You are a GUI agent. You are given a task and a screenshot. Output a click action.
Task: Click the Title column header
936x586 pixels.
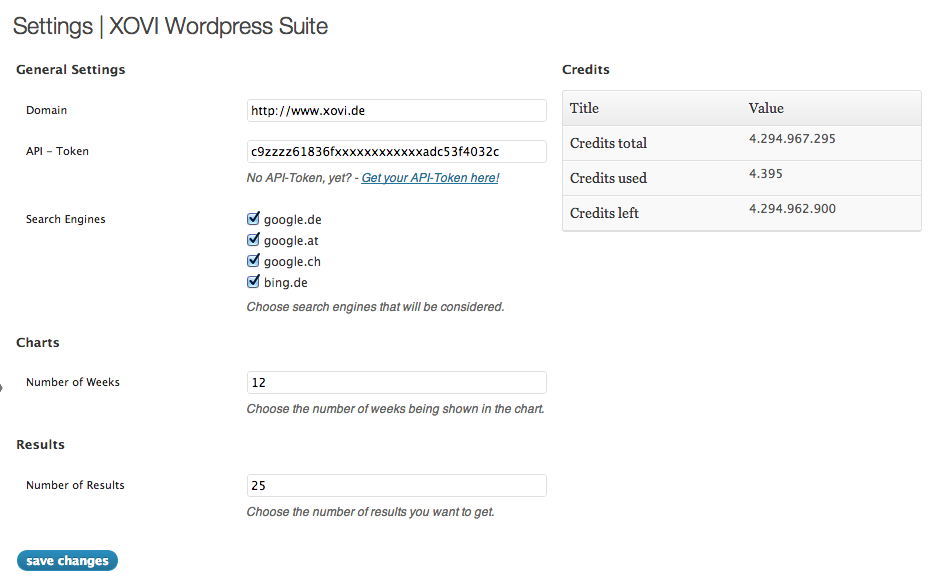pos(584,108)
